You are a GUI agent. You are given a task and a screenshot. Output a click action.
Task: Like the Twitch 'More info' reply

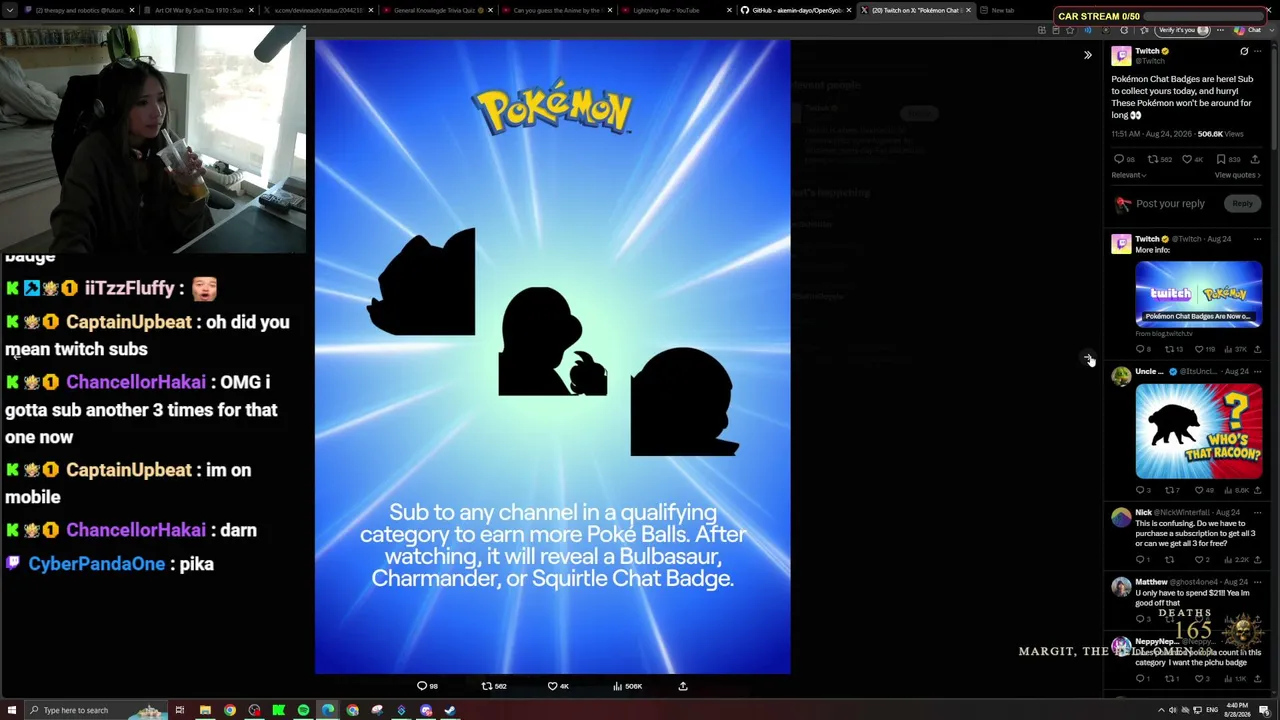[x=1199, y=349]
